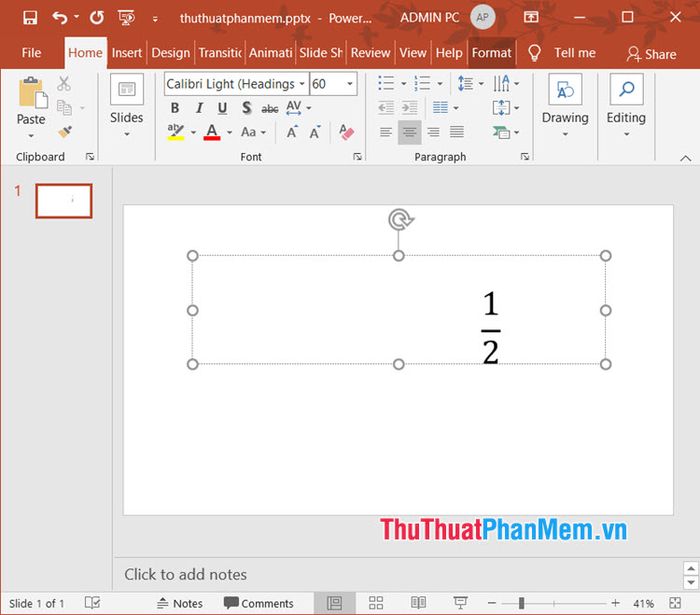Toggle Bold formatting
Image resolution: width=700 pixels, height=615 pixels.
(x=175, y=108)
